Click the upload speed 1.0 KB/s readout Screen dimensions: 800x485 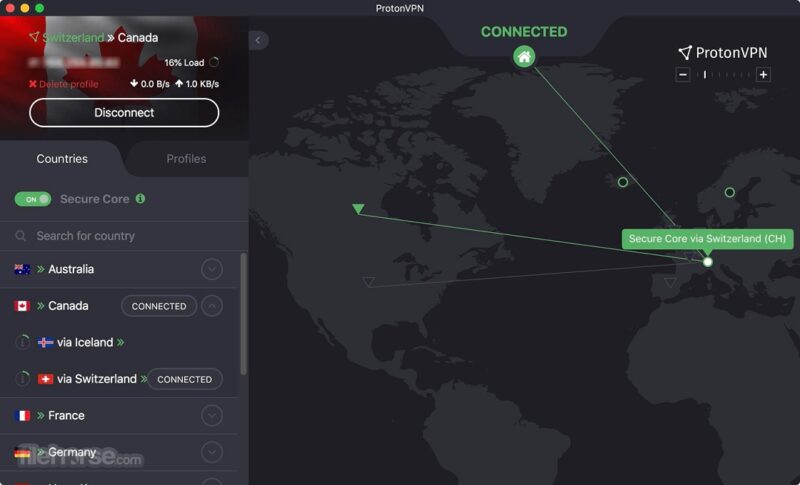tap(197, 84)
